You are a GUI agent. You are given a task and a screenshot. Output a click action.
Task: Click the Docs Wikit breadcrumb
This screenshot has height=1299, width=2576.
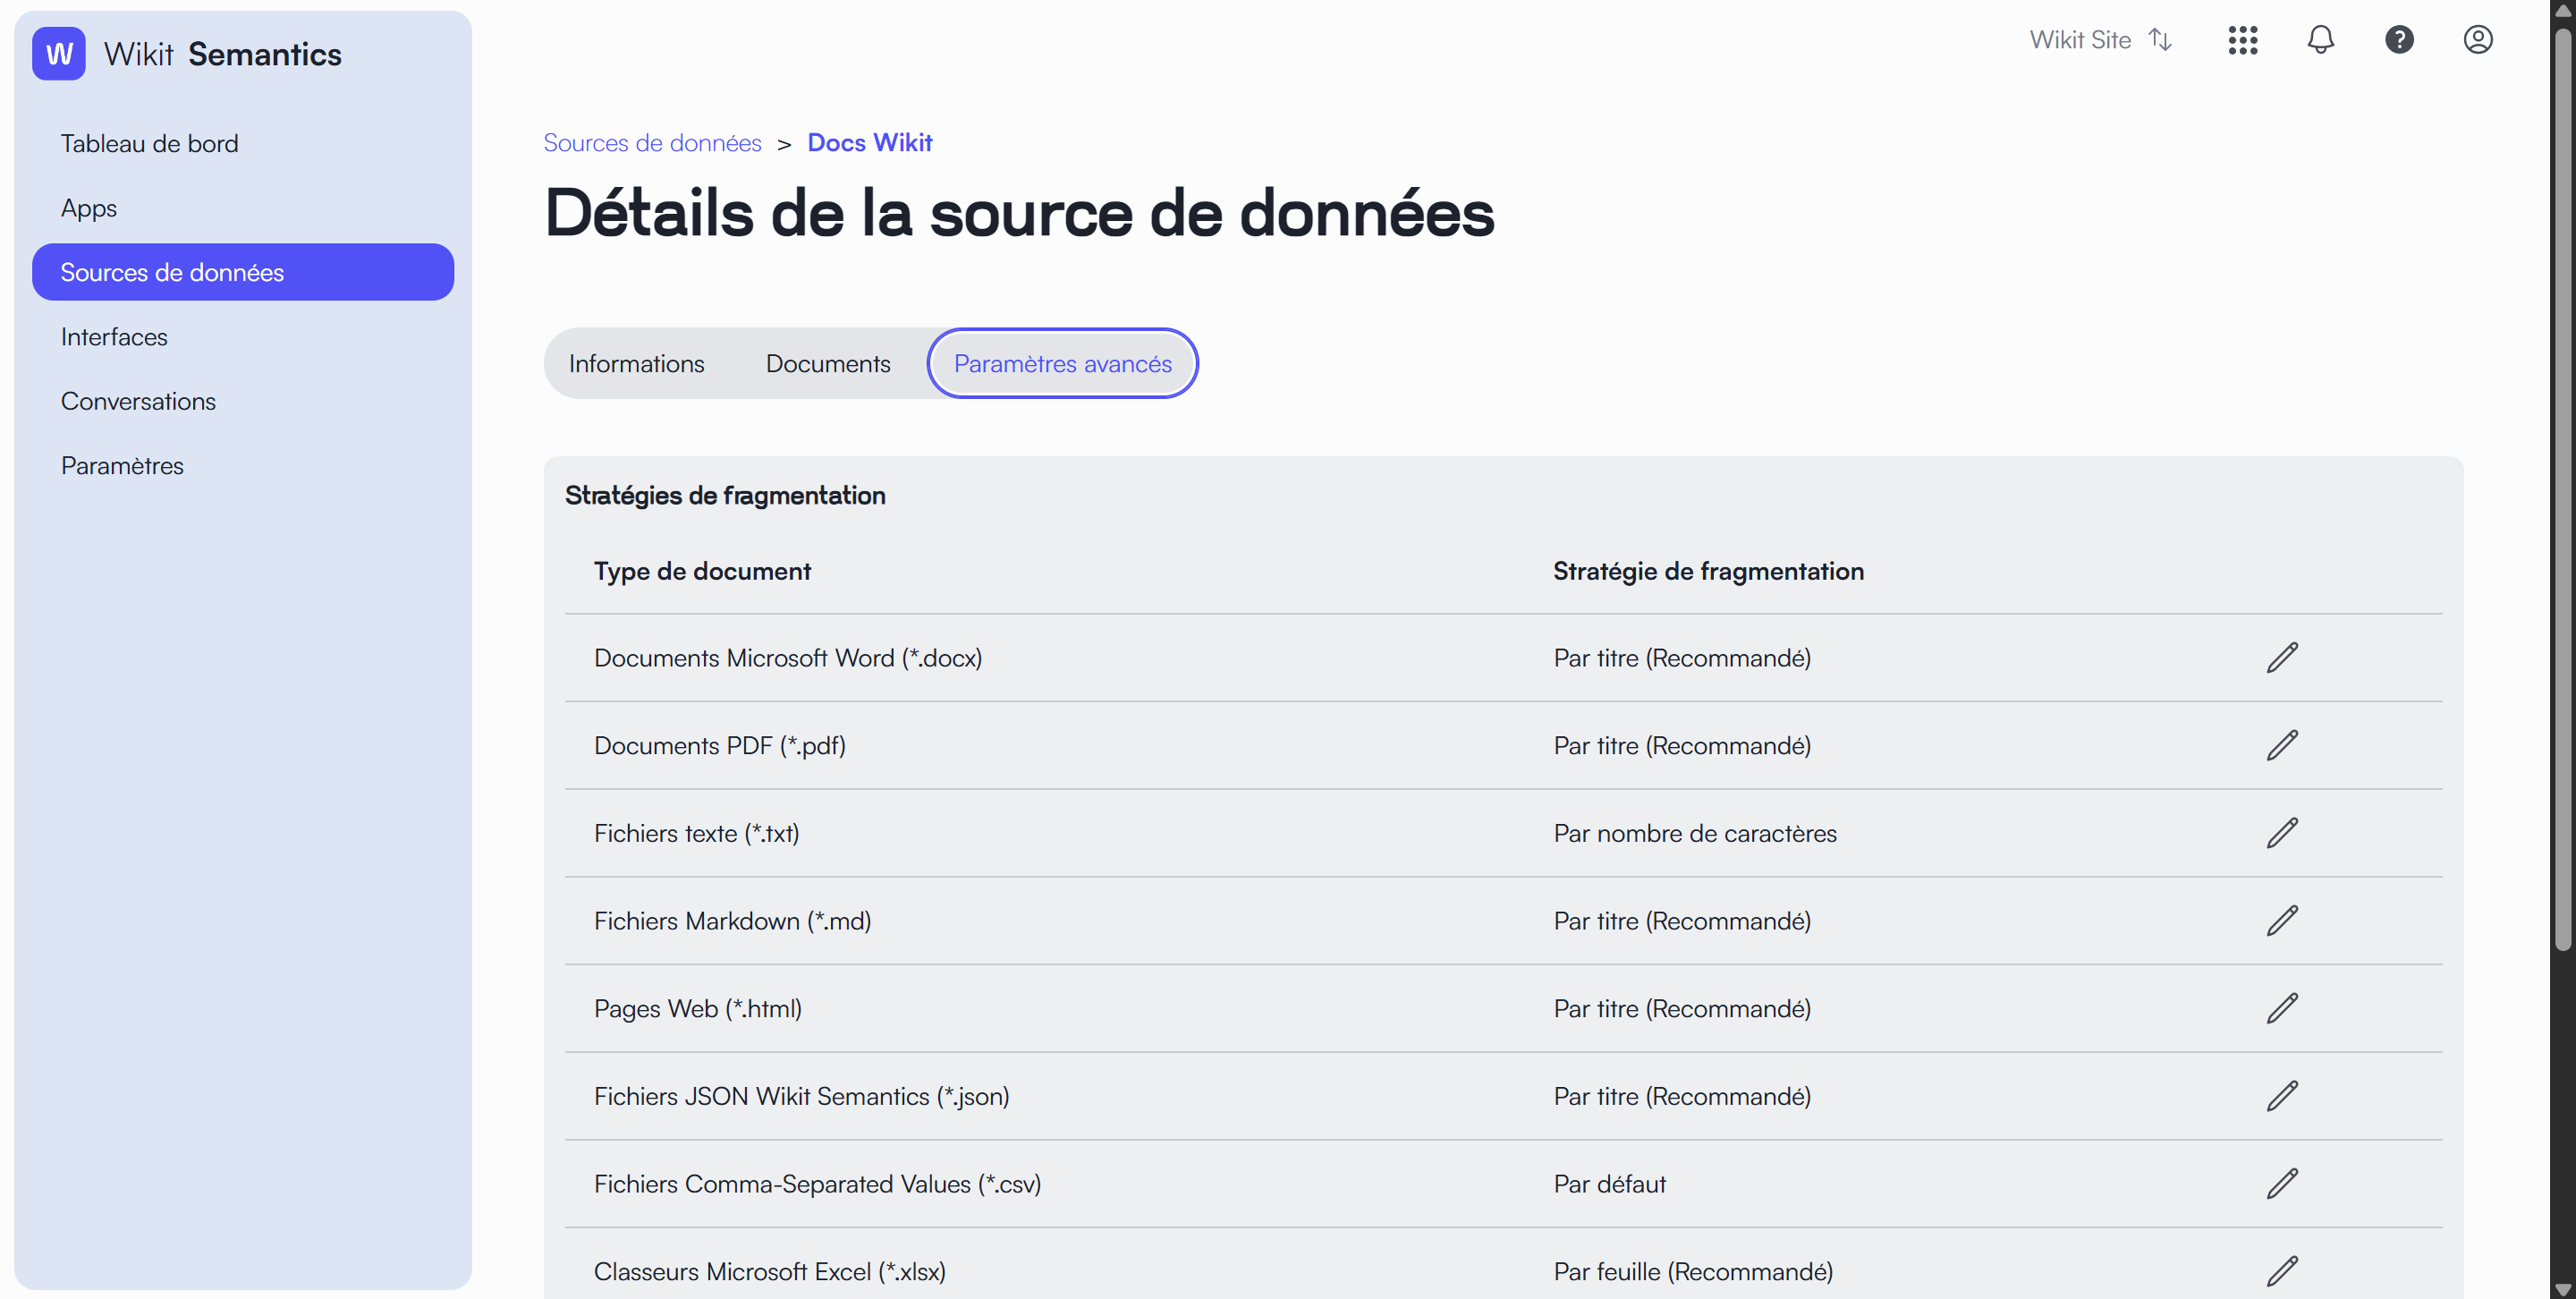click(x=869, y=143)
